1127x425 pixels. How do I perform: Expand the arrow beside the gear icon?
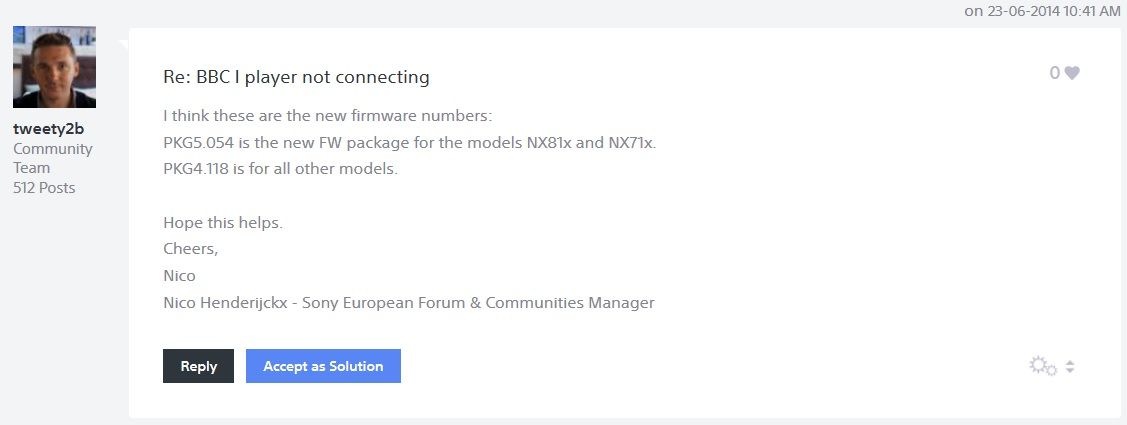click(x=1069, y=367)
